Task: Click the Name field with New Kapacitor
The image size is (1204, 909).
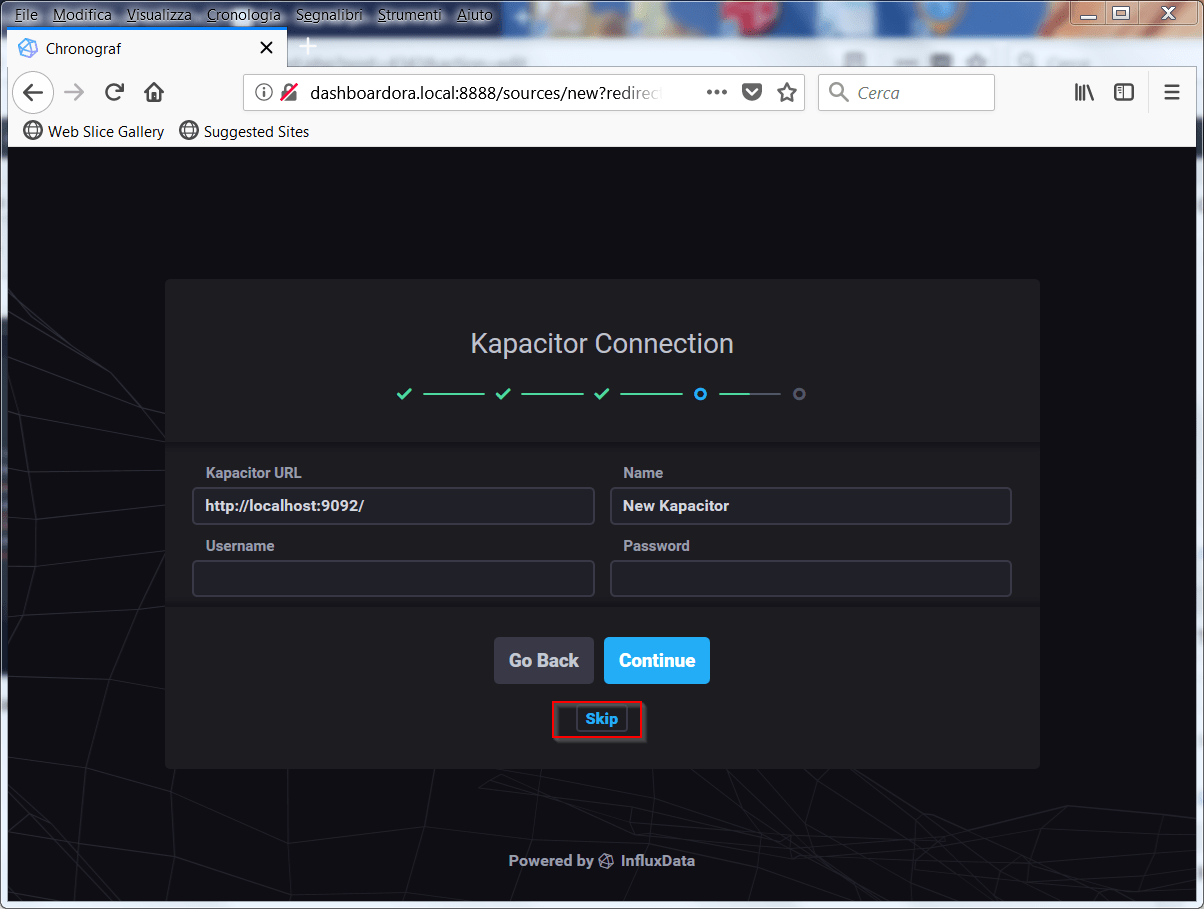Action: tap(811, 506)
